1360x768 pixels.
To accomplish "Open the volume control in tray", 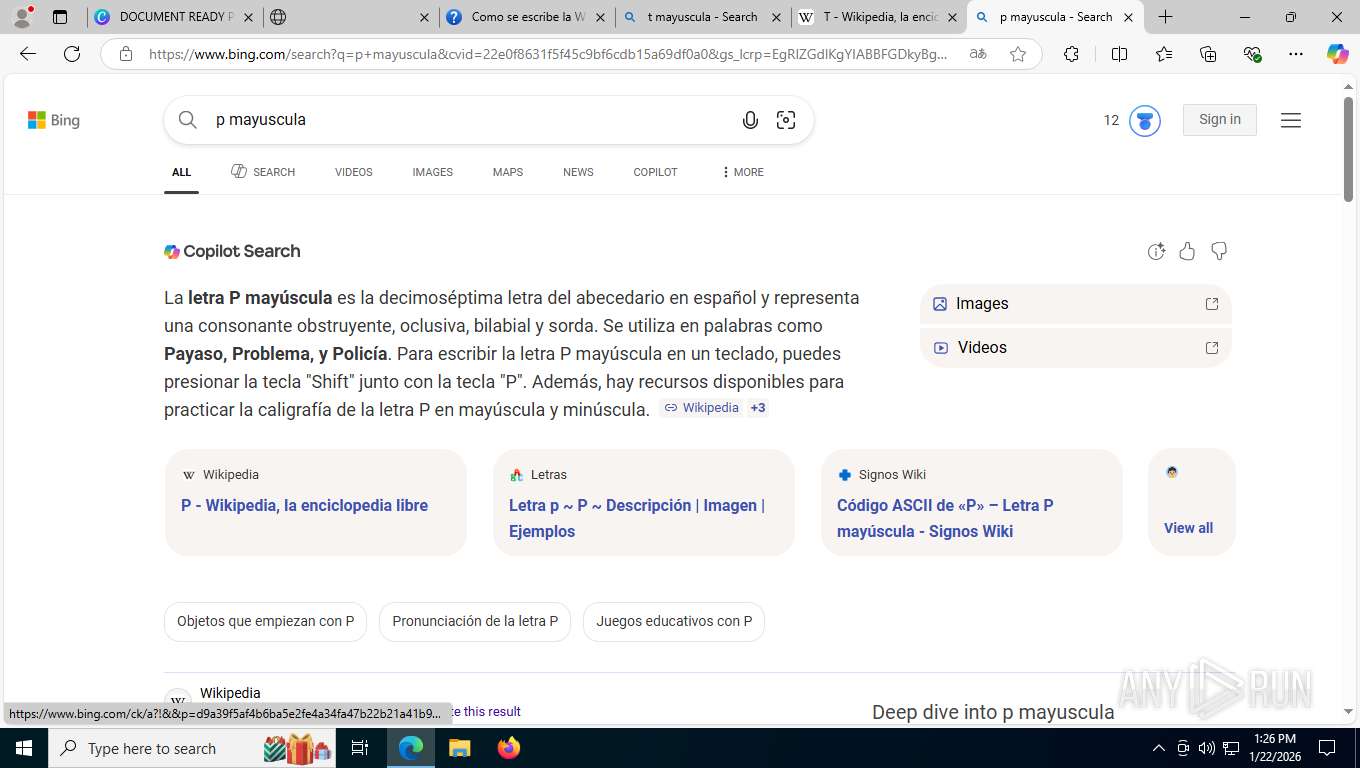I will coord(1207,748).
